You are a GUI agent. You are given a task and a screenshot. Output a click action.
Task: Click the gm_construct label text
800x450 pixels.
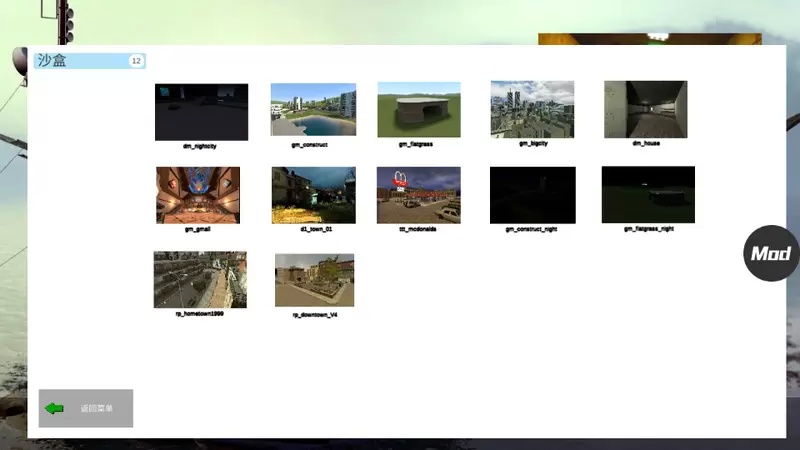(x=309, y=144)
